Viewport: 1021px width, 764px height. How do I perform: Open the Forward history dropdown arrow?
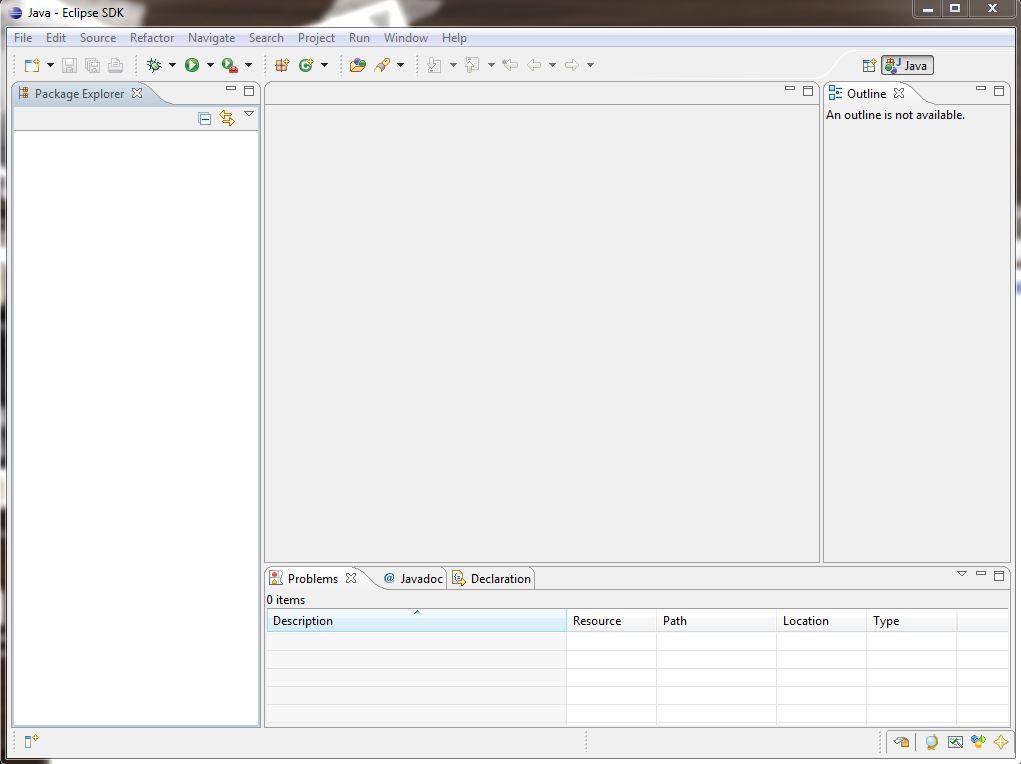coord(591,65)
